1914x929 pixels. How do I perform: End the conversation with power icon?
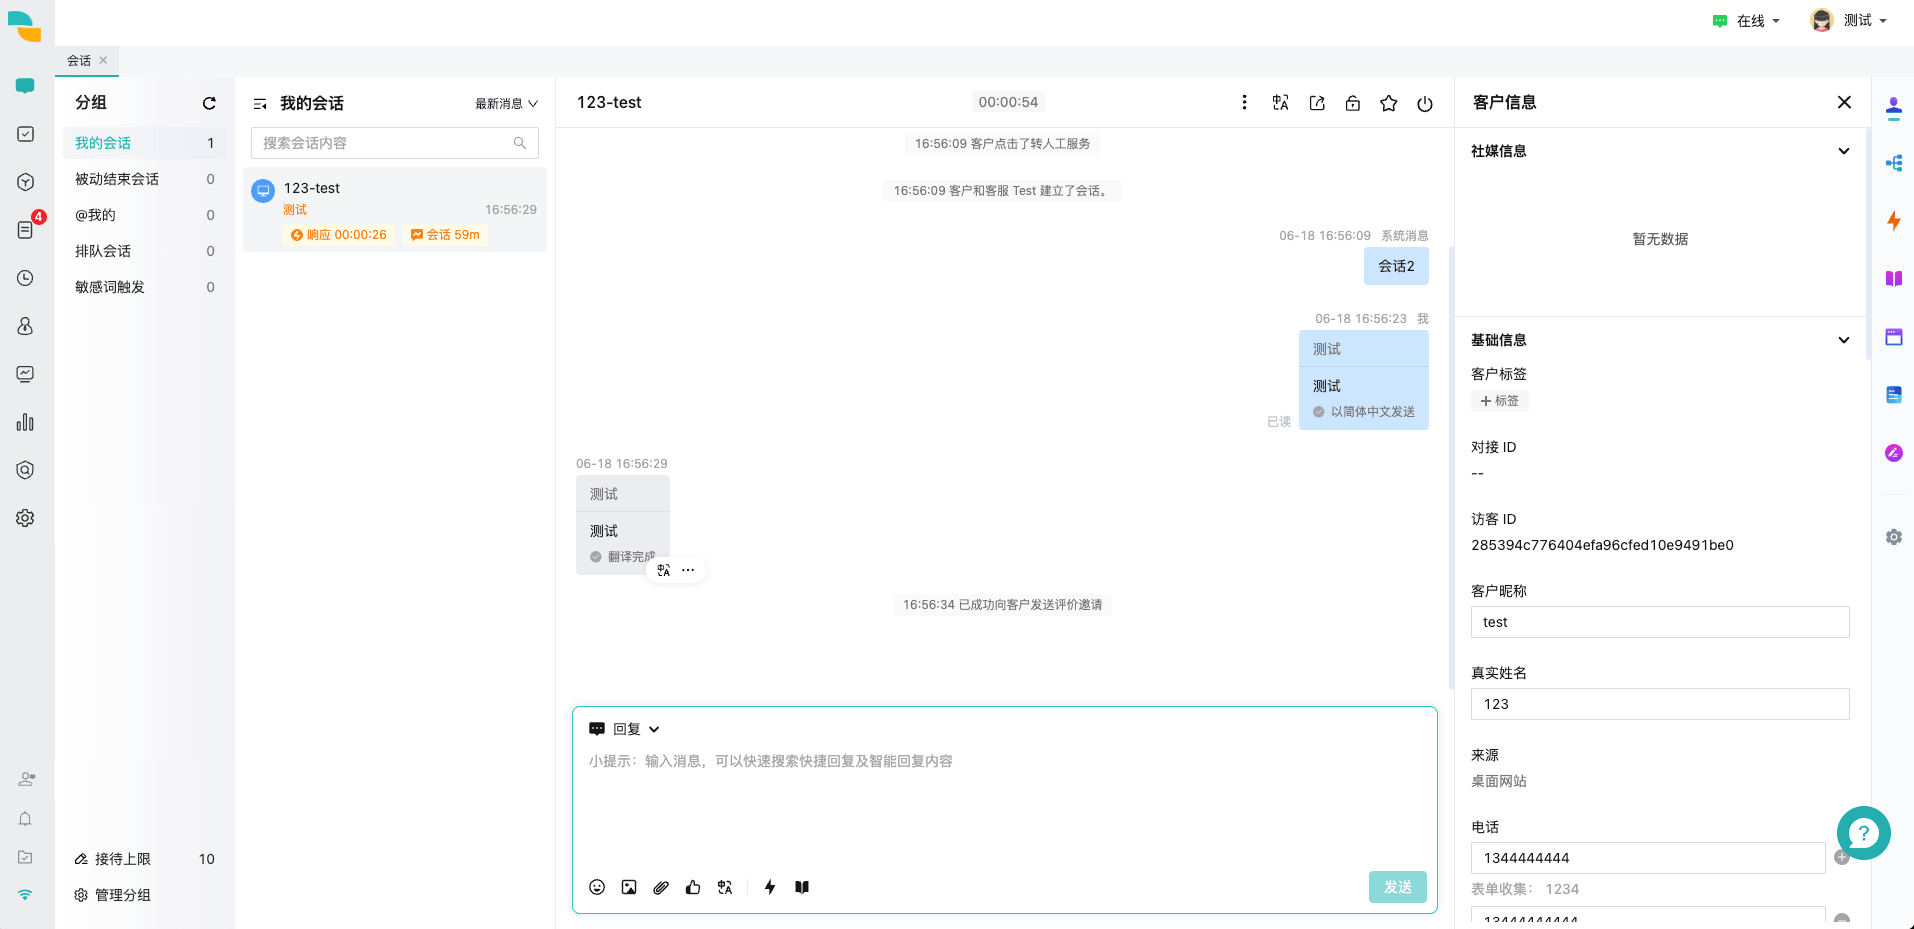tap(1425, 103)
